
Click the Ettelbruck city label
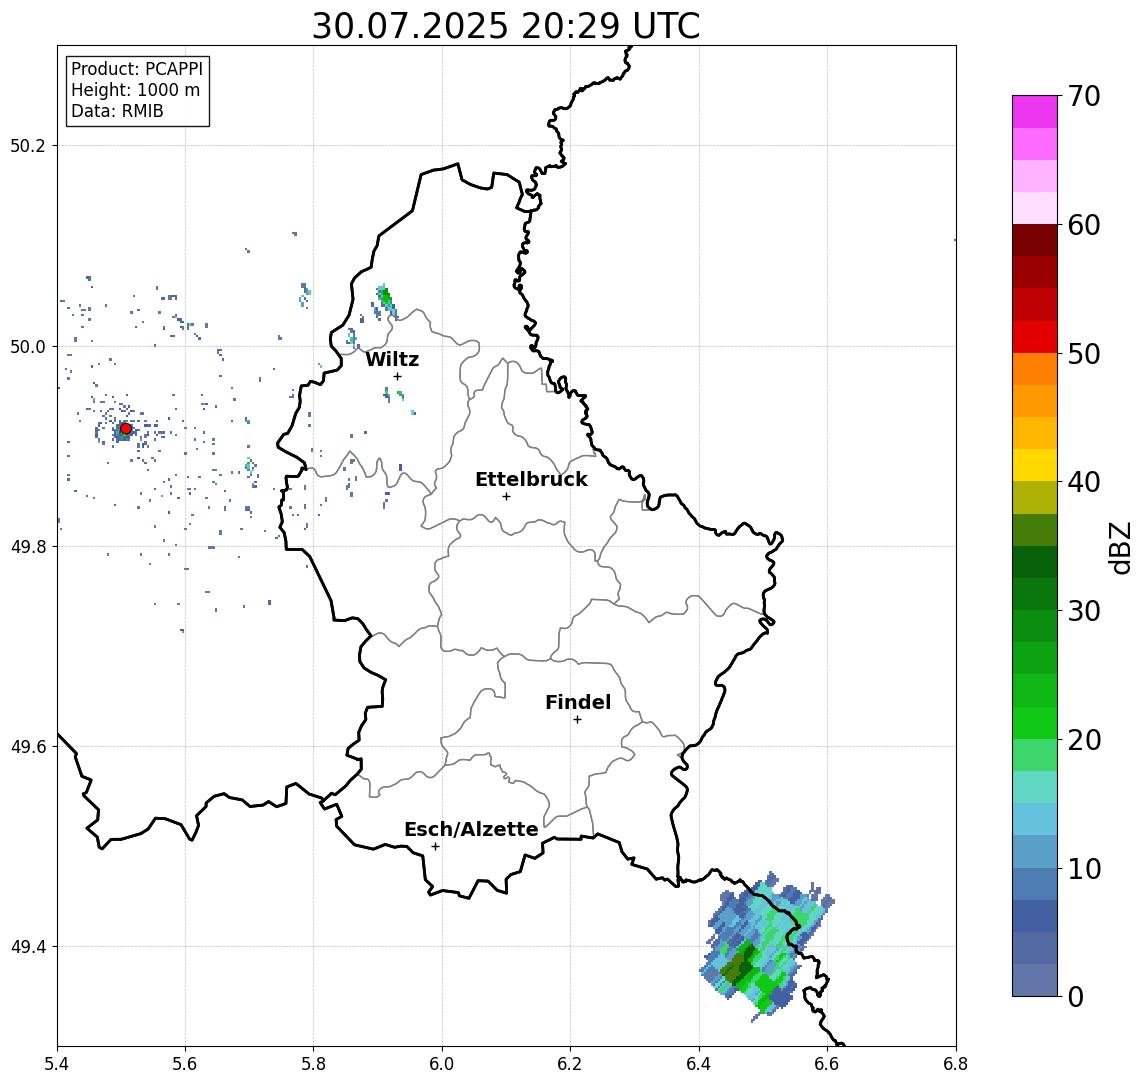point(532,479)
